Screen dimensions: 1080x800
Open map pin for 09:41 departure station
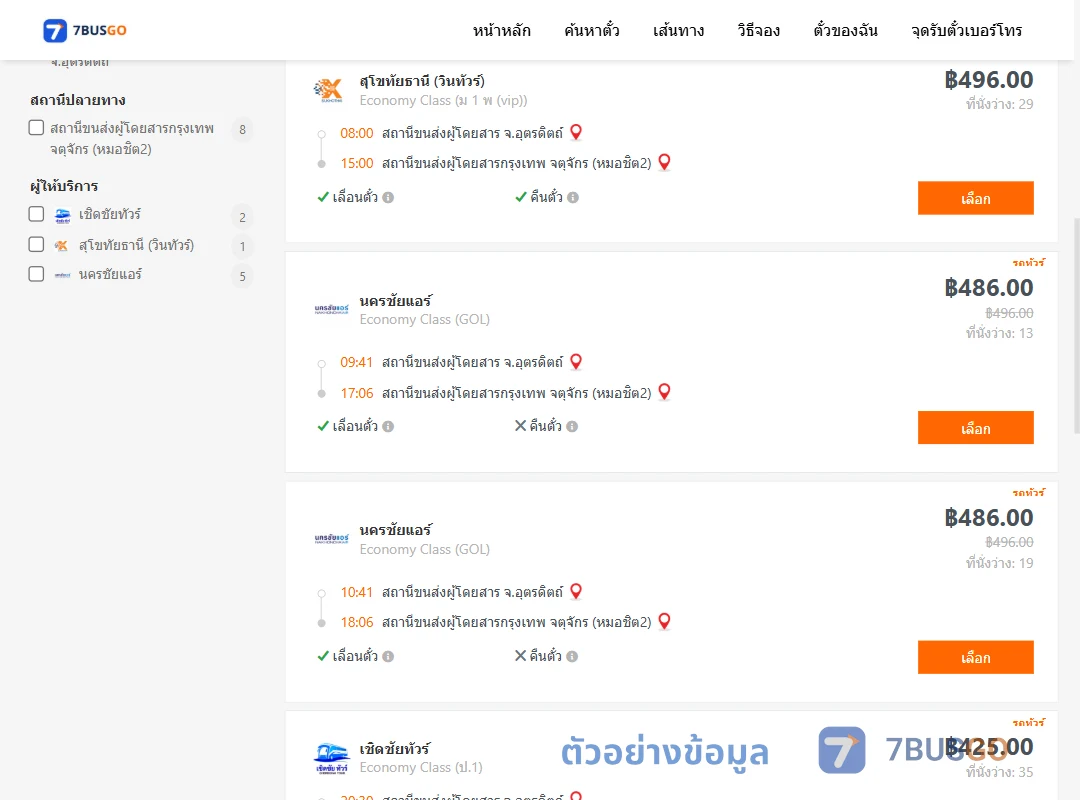coord(577,361)
